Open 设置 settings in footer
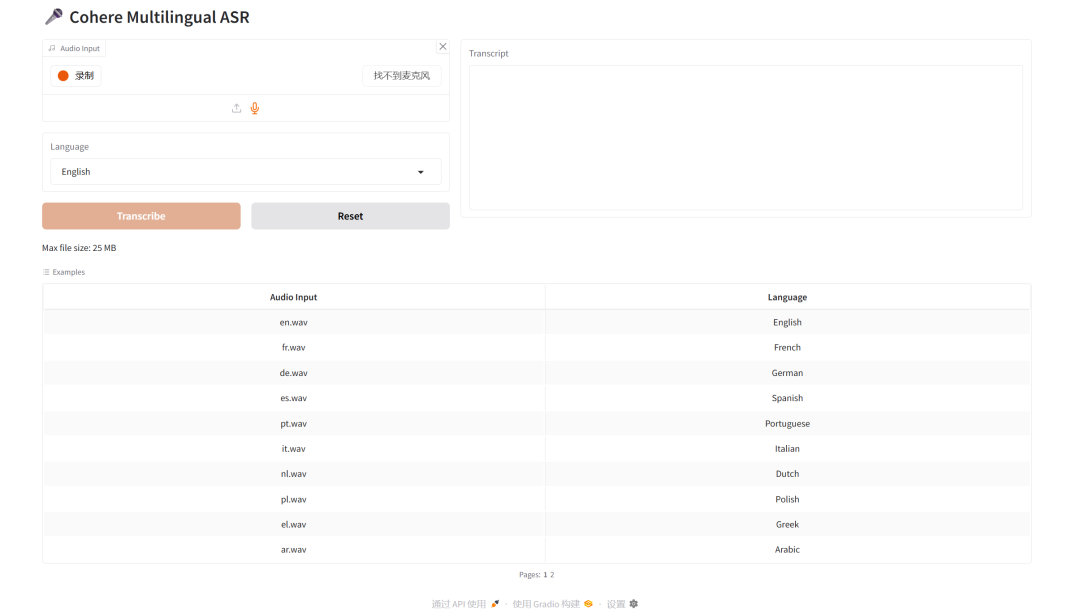Viewport: 1080px width, 614px height. (622, 604)
